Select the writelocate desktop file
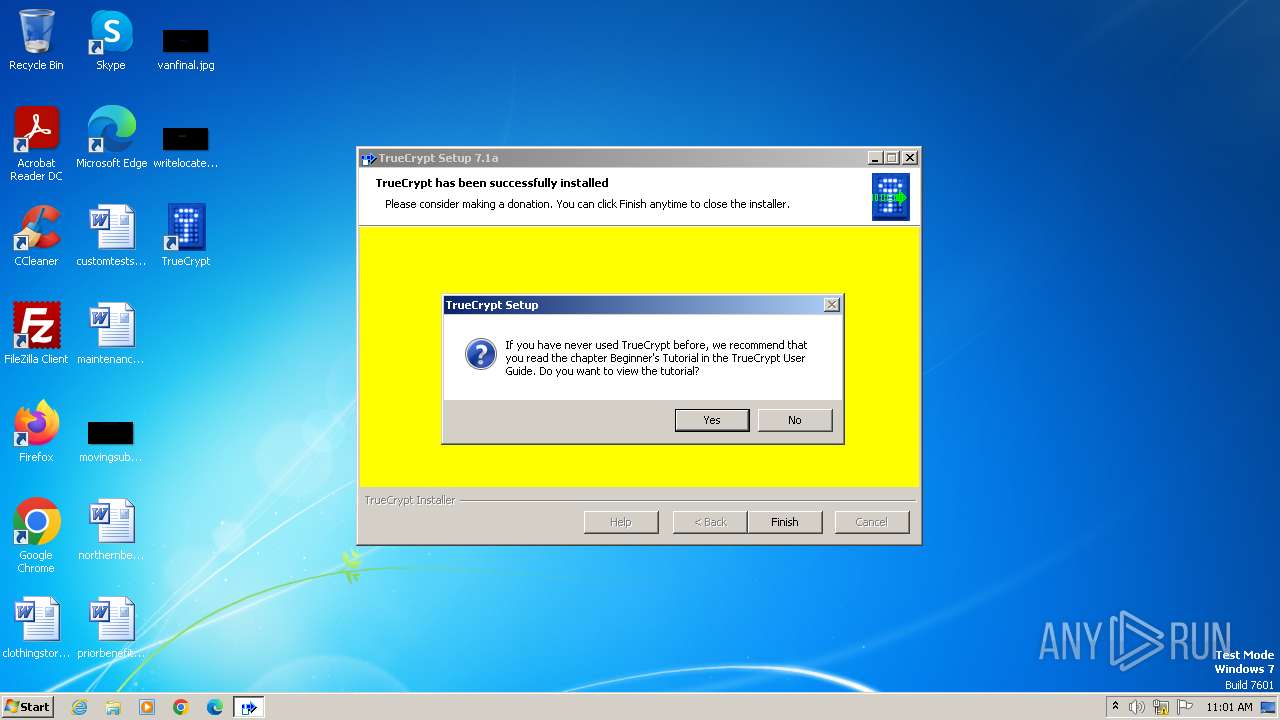Viewport: 1280px width, 720px height. pos(186,146)
